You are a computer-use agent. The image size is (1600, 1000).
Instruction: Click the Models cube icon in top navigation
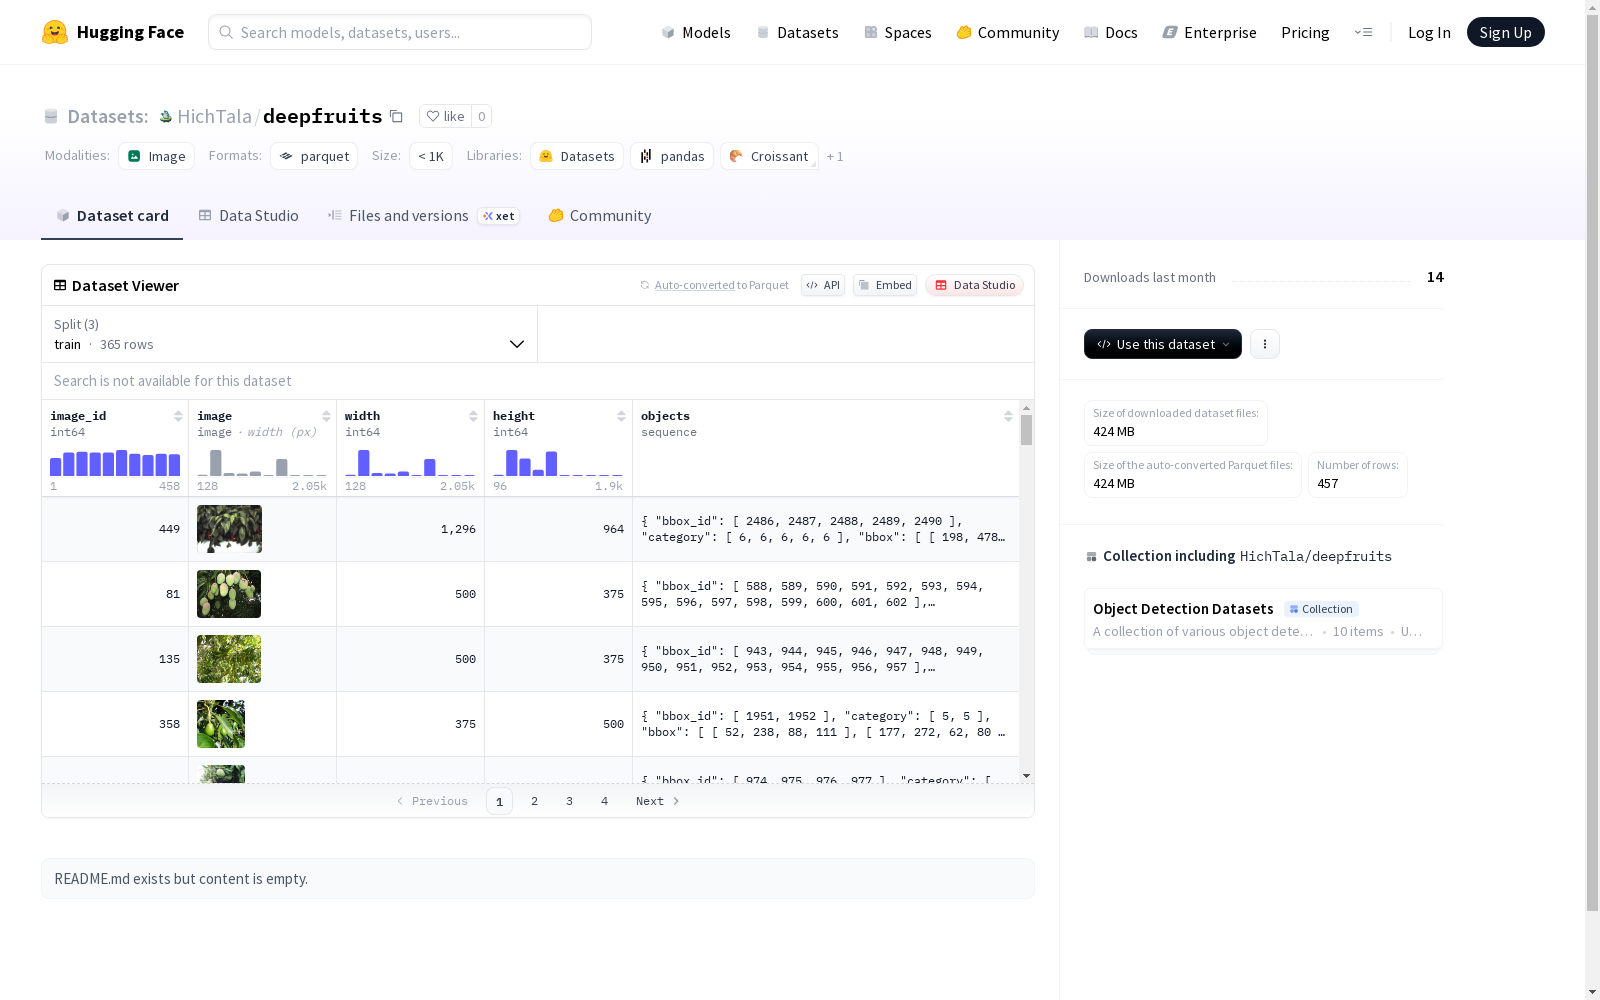click(x=668, y=33)
